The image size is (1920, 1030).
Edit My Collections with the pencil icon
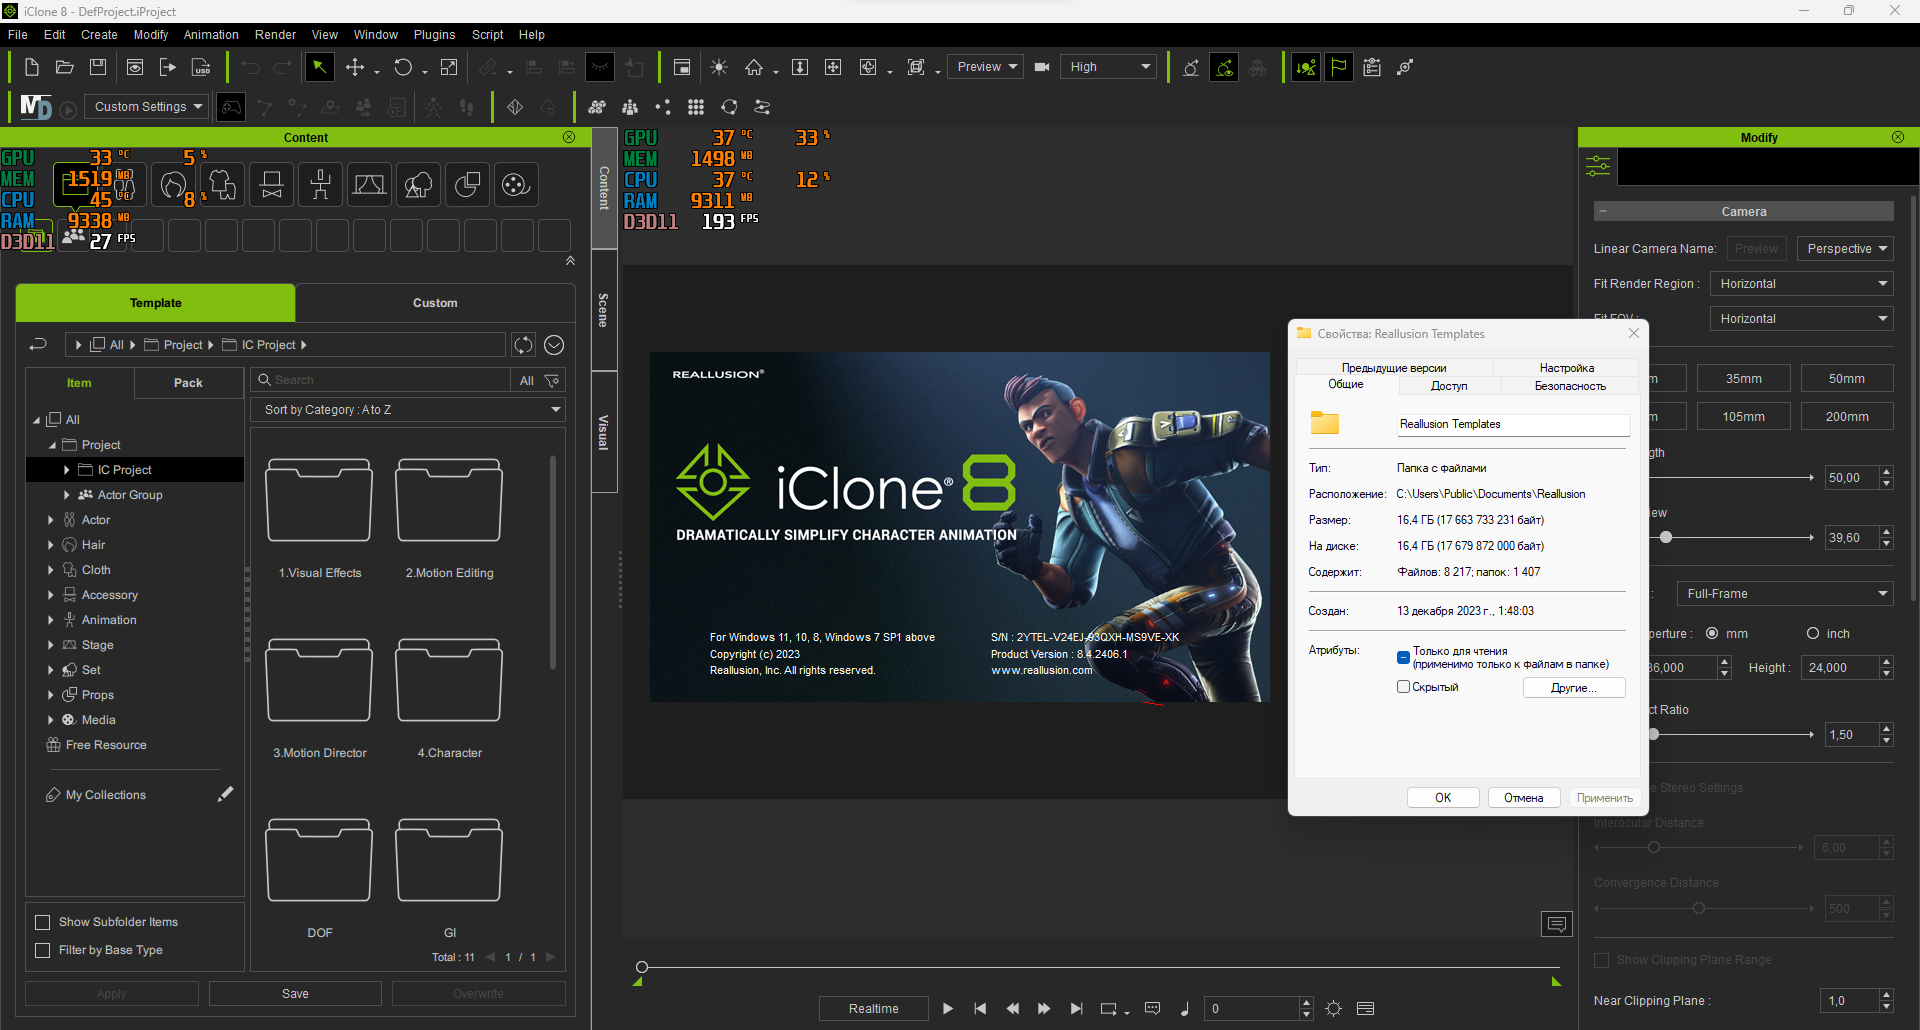(226, 794)
